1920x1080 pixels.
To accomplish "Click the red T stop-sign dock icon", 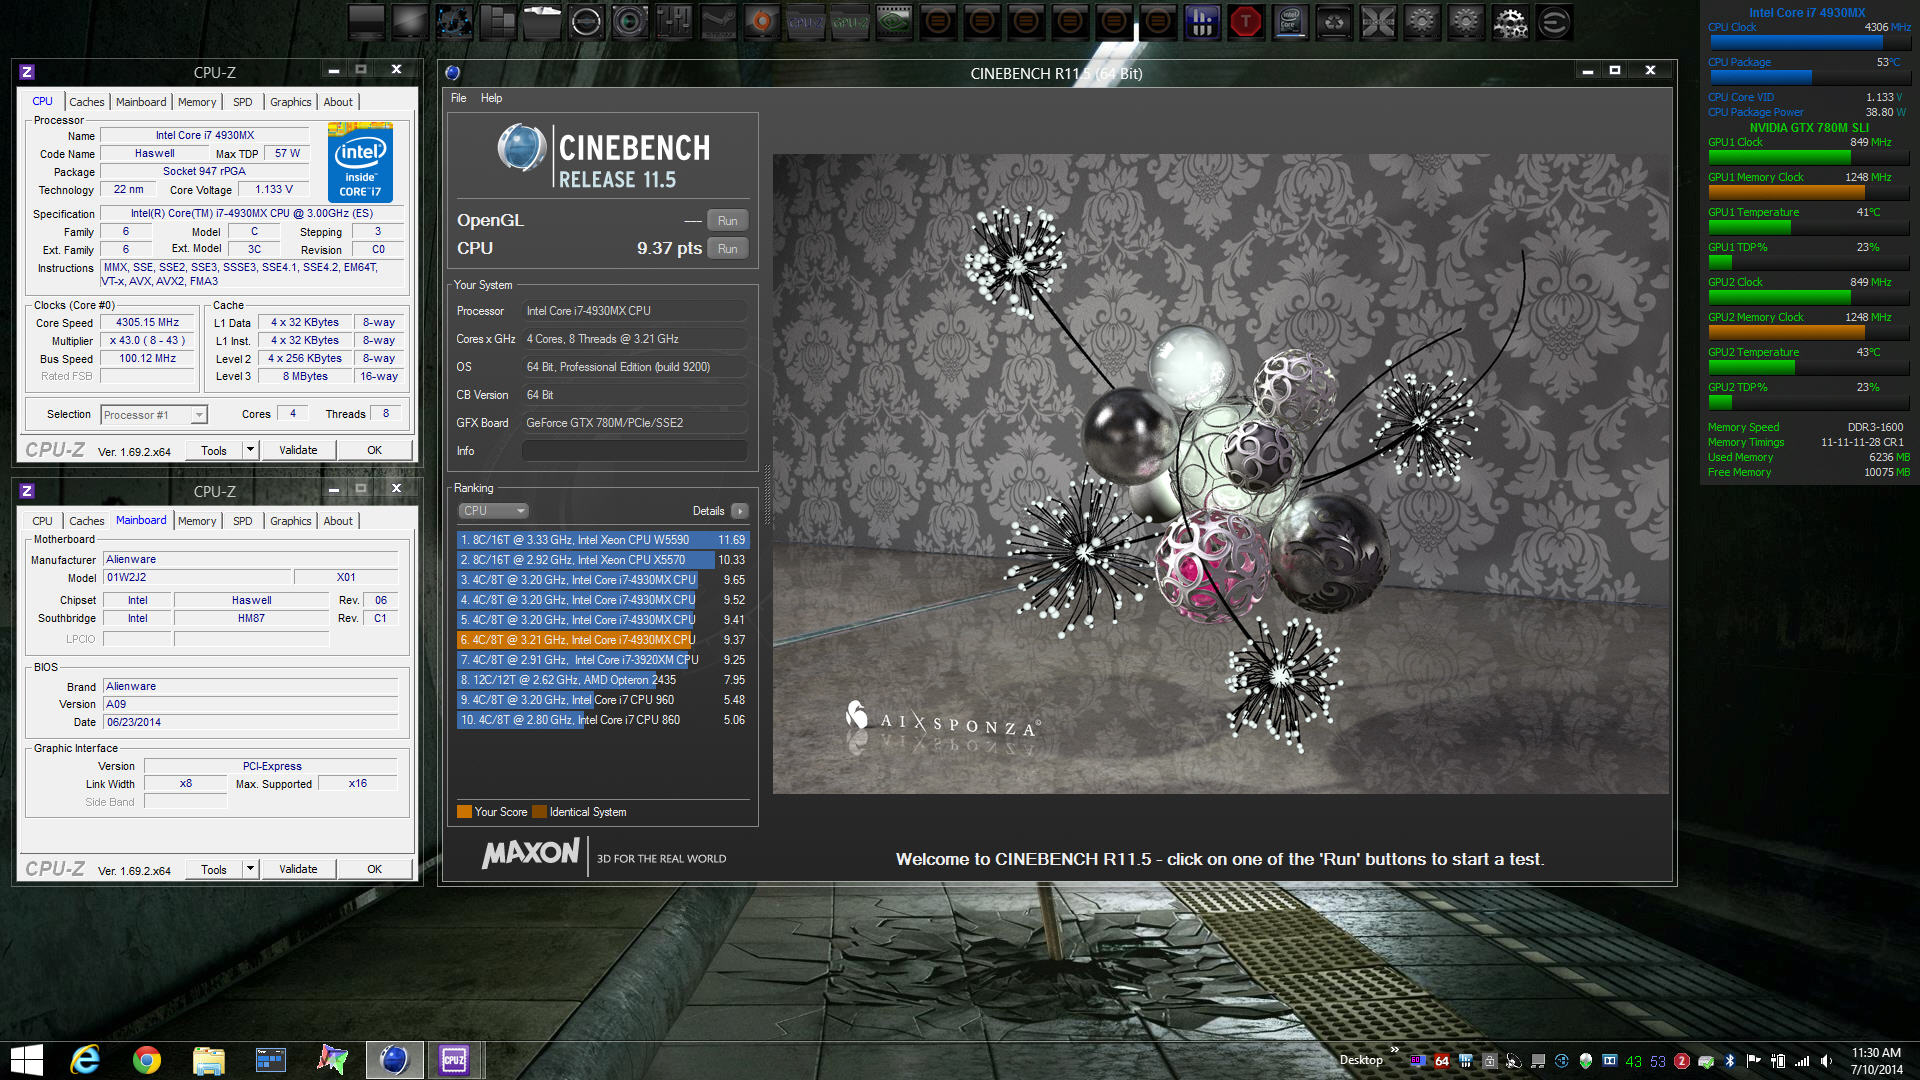I will point(1246,22).
